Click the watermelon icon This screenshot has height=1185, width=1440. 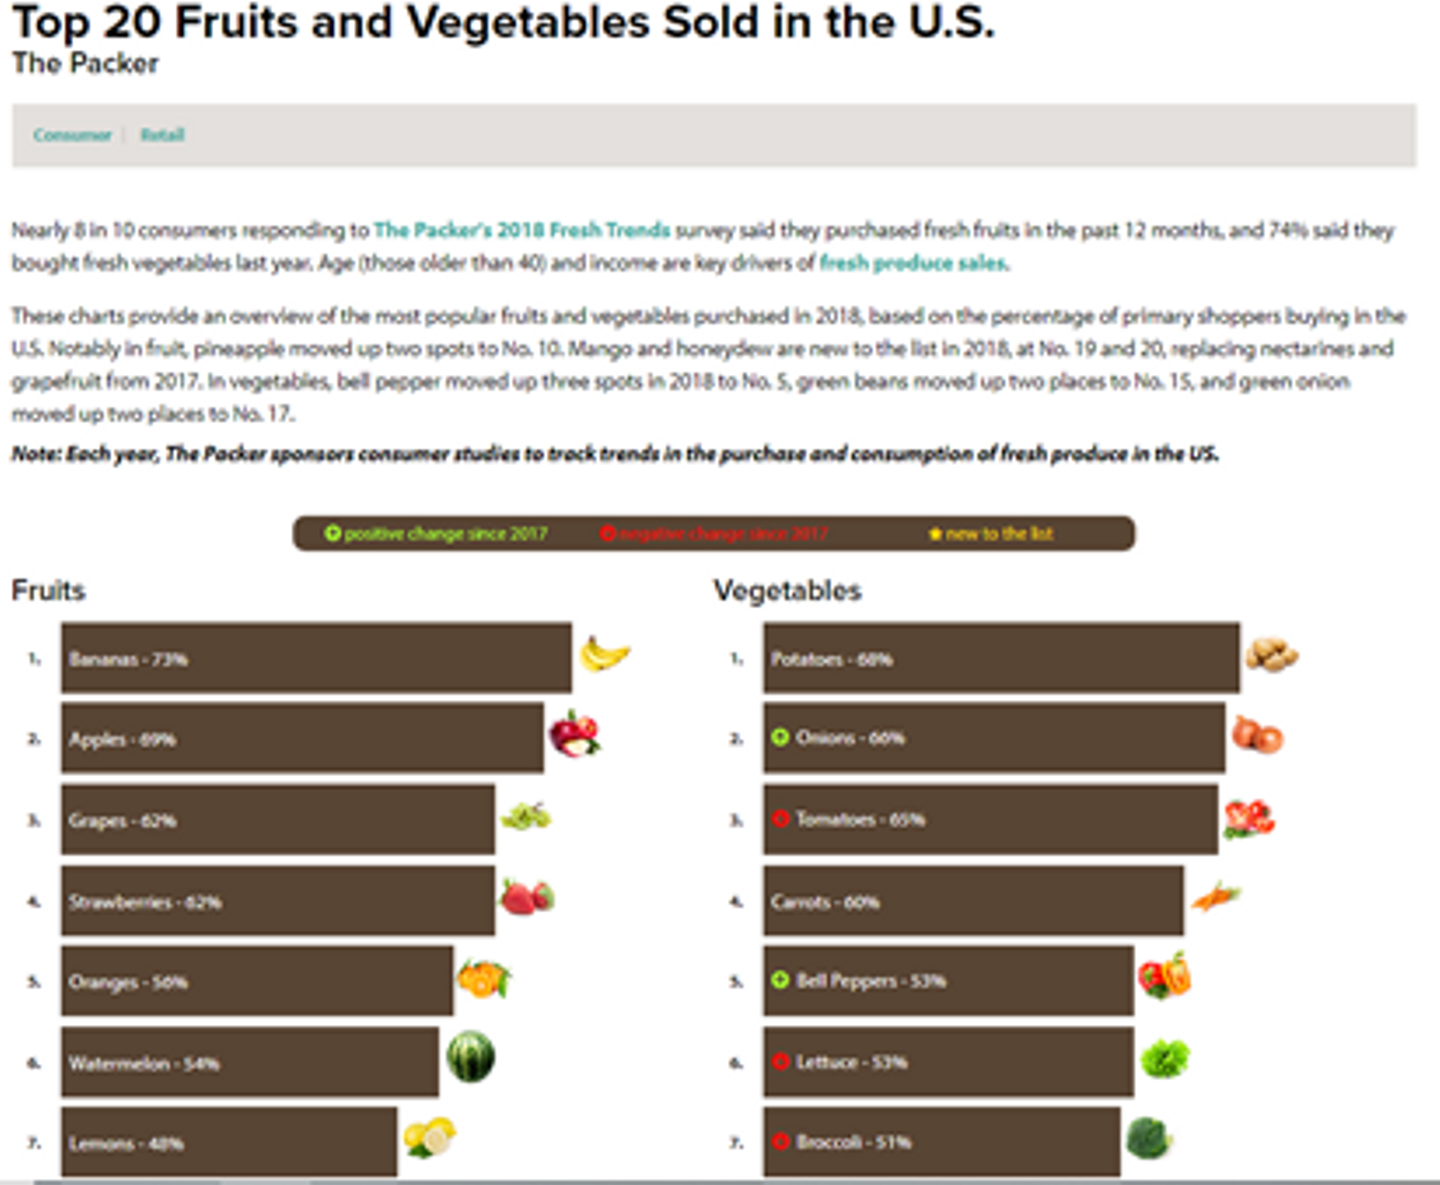[x=470, y=1057]
